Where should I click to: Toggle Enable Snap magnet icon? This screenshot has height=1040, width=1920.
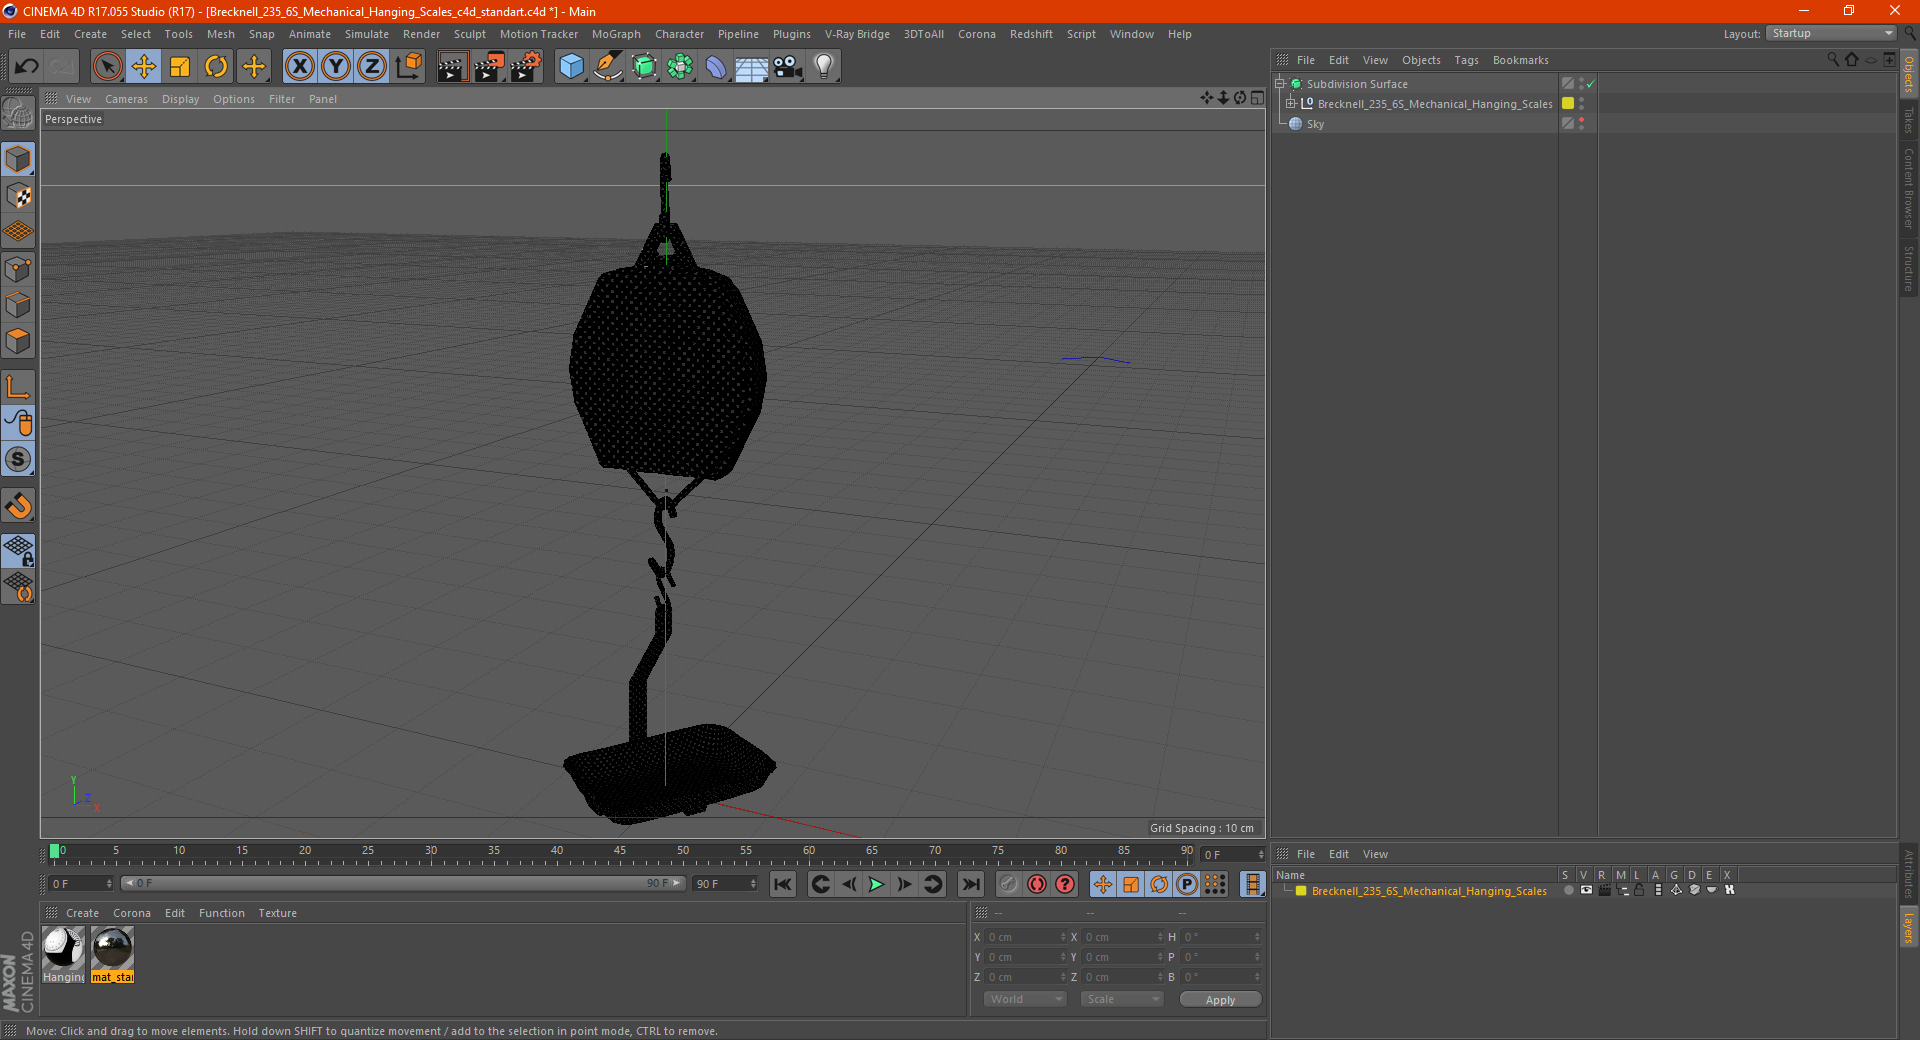click(x=18, y=506)
